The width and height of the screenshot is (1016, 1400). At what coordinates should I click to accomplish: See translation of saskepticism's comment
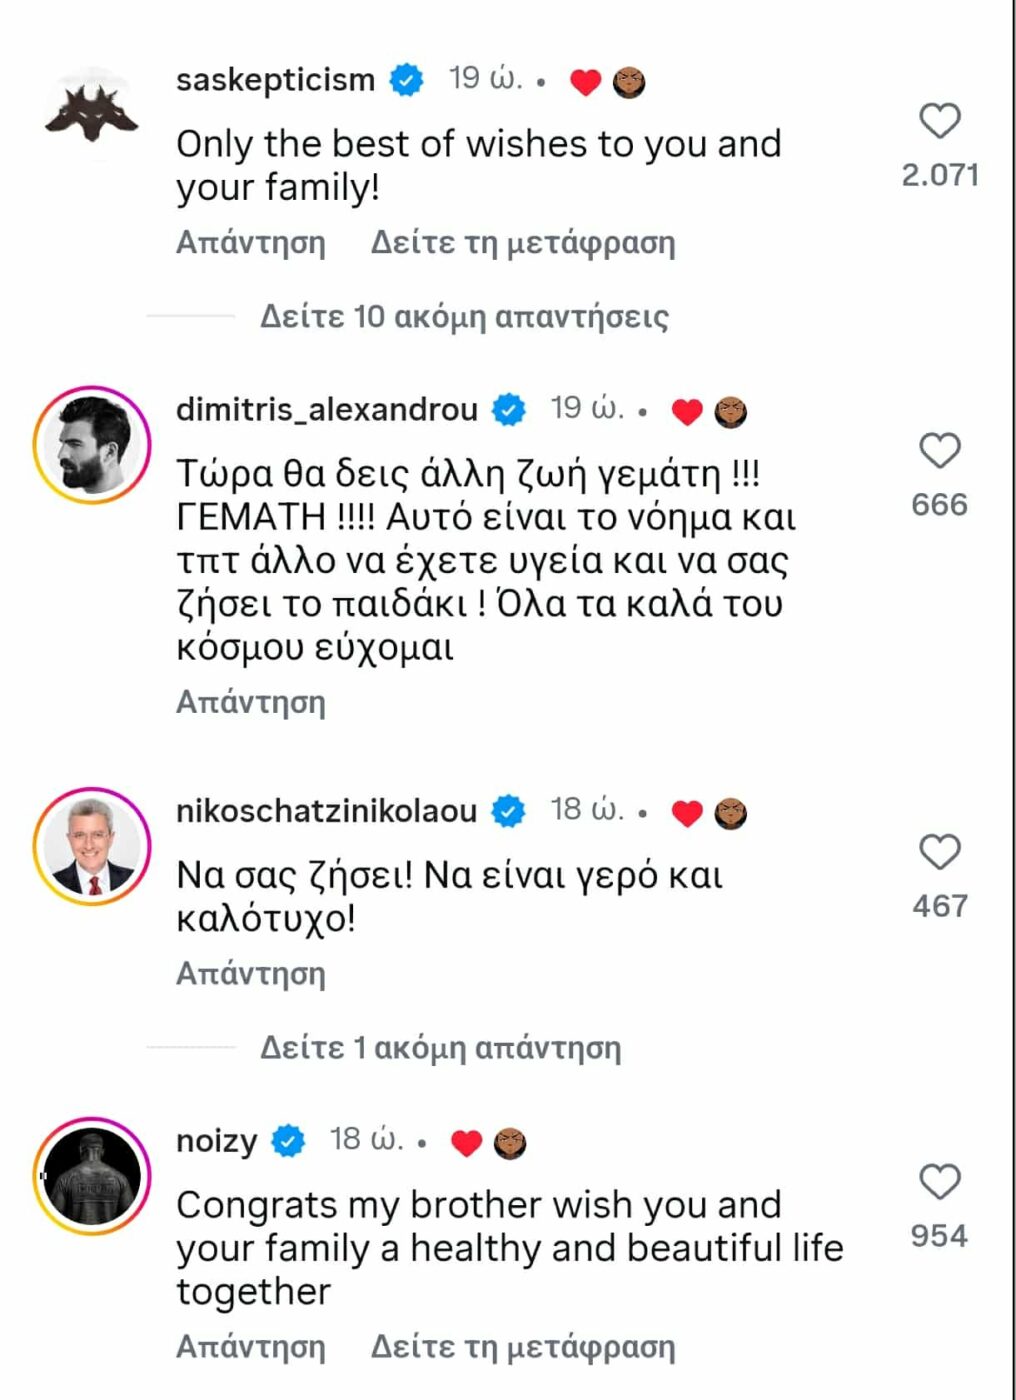[523, 243]
